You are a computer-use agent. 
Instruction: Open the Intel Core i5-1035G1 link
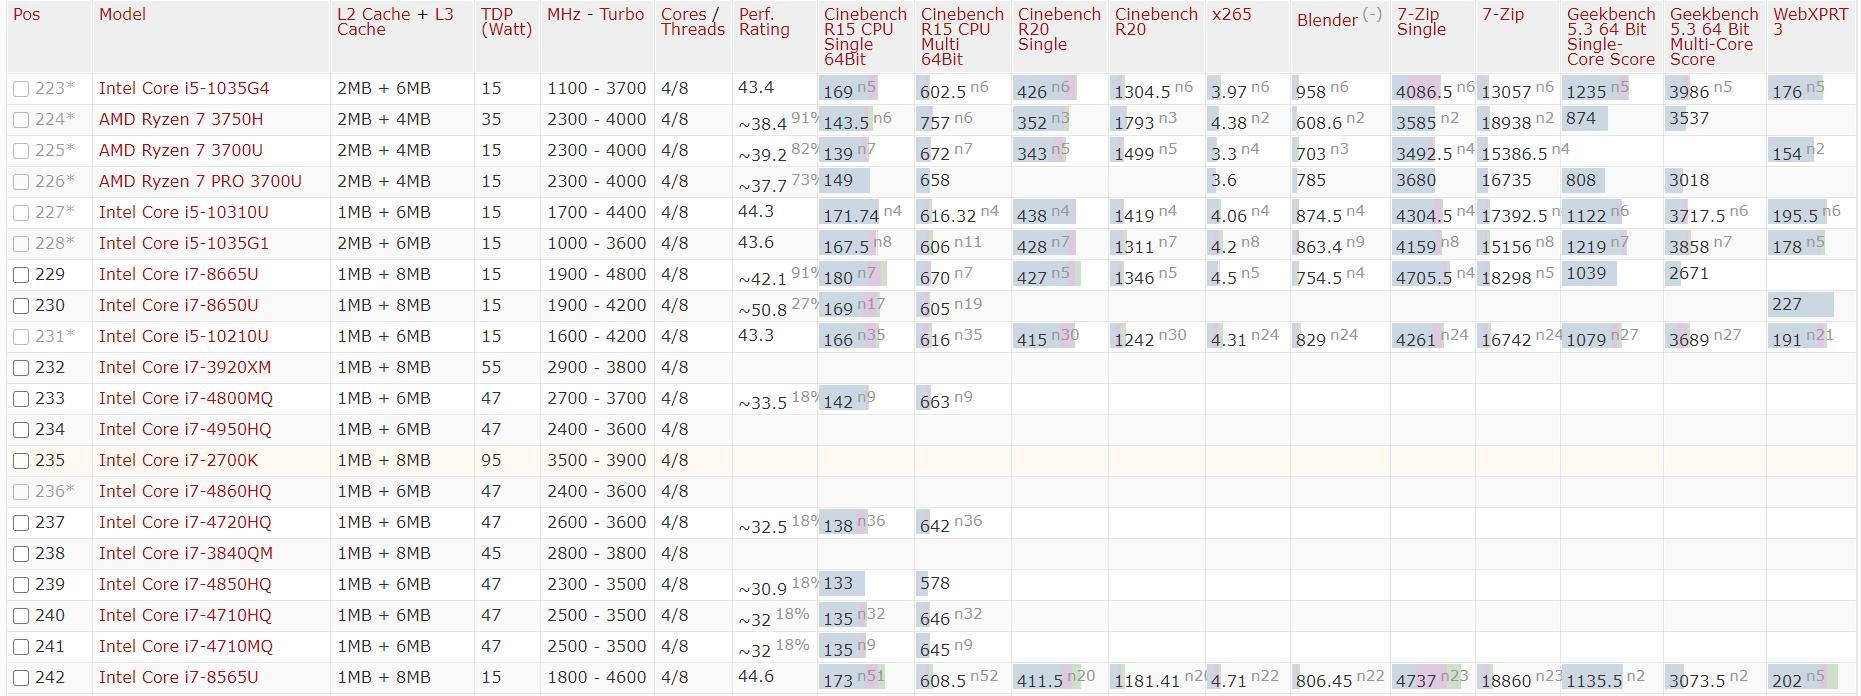[184, 243]
